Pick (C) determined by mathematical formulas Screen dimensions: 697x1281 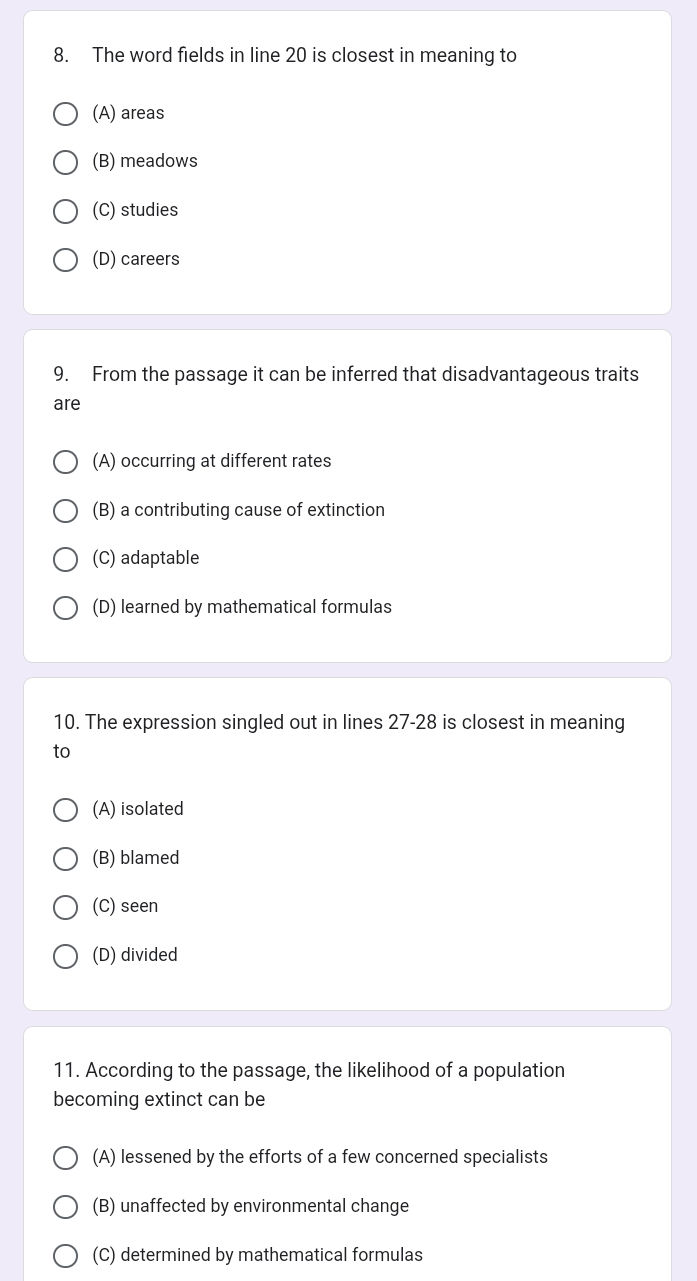click(x=65, y=1256)
